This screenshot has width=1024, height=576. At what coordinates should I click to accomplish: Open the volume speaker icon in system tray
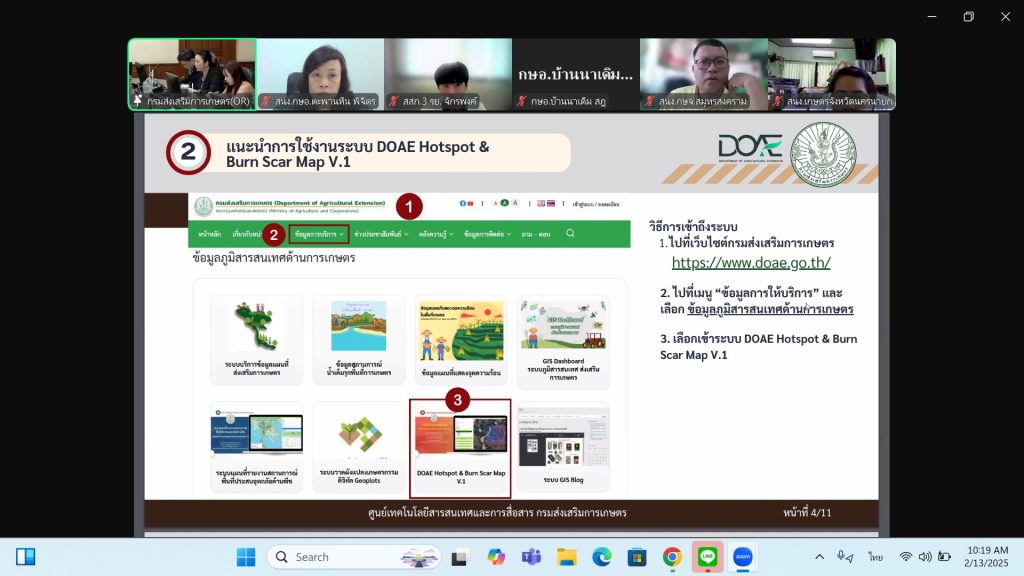point(925,557)
